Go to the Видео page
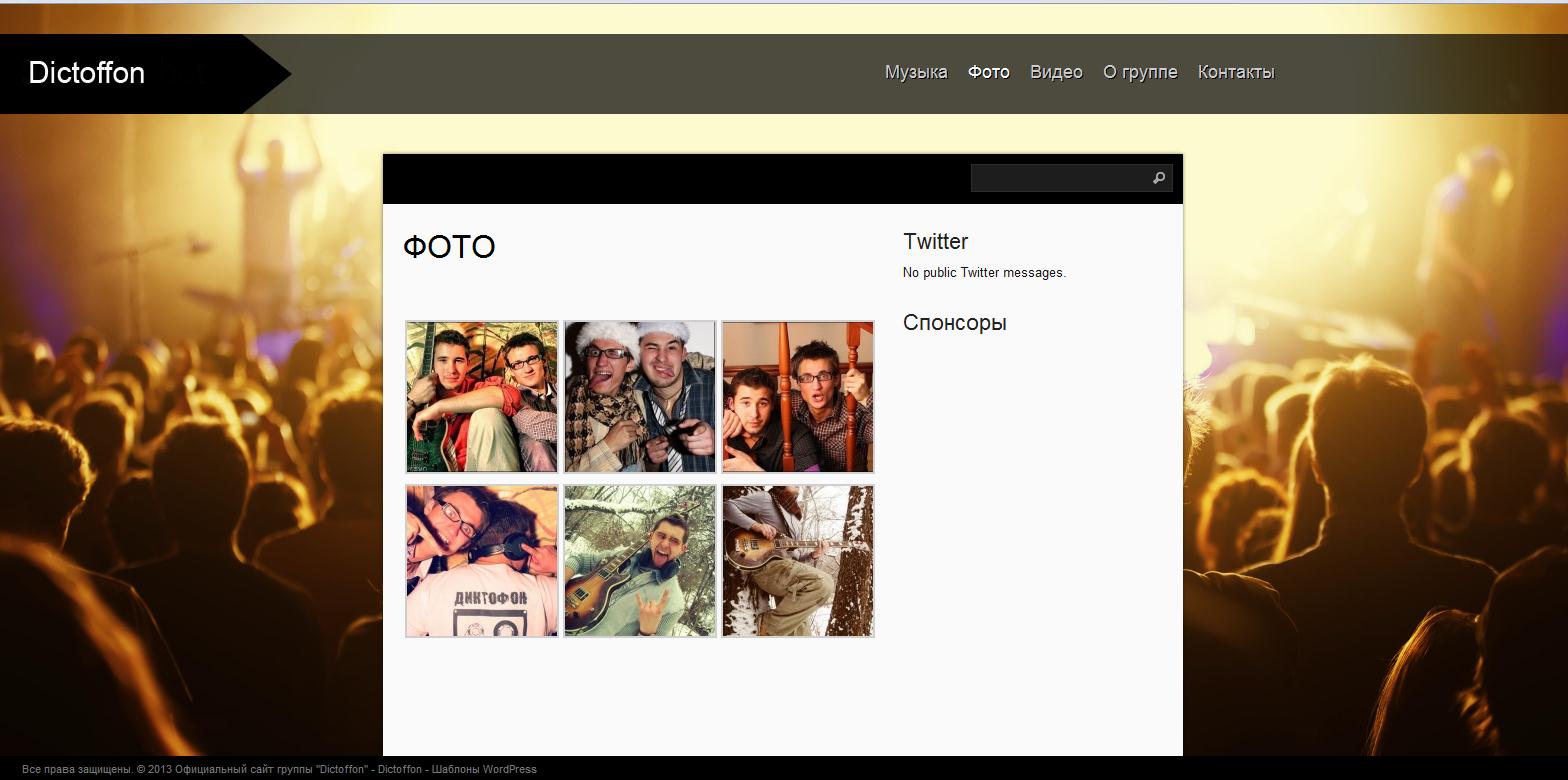The height and width of the screenshot is (780, 1568). pos(1056,72)
